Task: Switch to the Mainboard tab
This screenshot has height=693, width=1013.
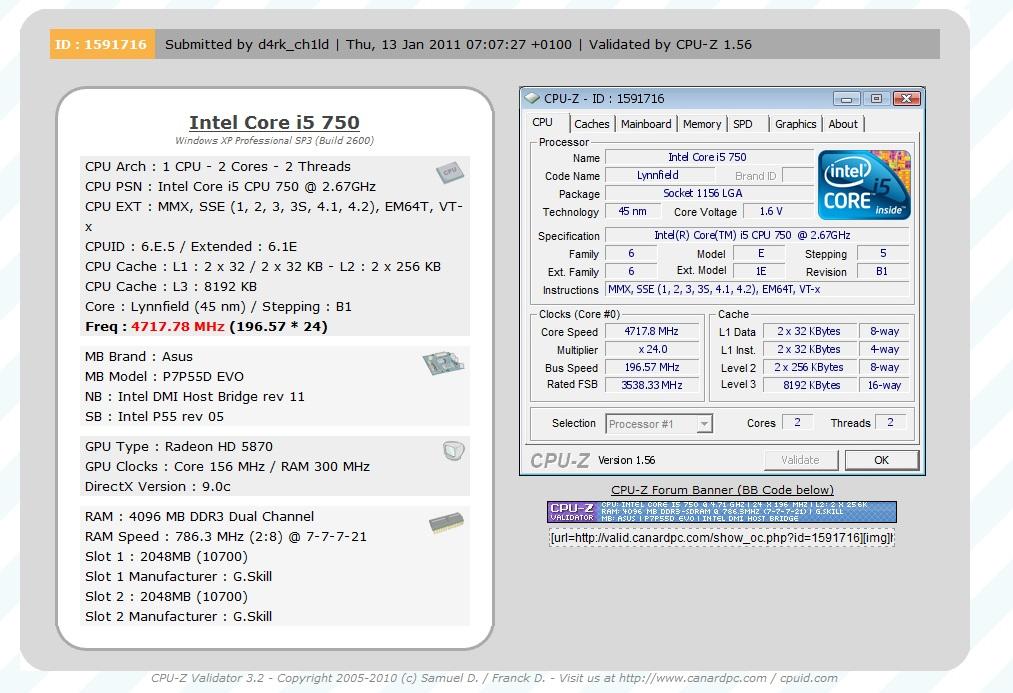Action: tap(646, 124)
